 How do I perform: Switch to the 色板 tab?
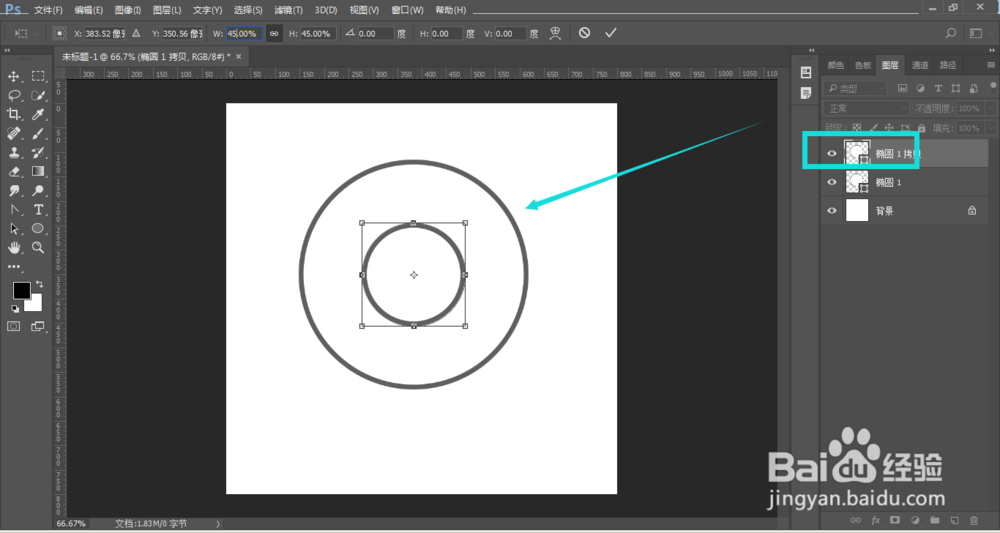863,65
